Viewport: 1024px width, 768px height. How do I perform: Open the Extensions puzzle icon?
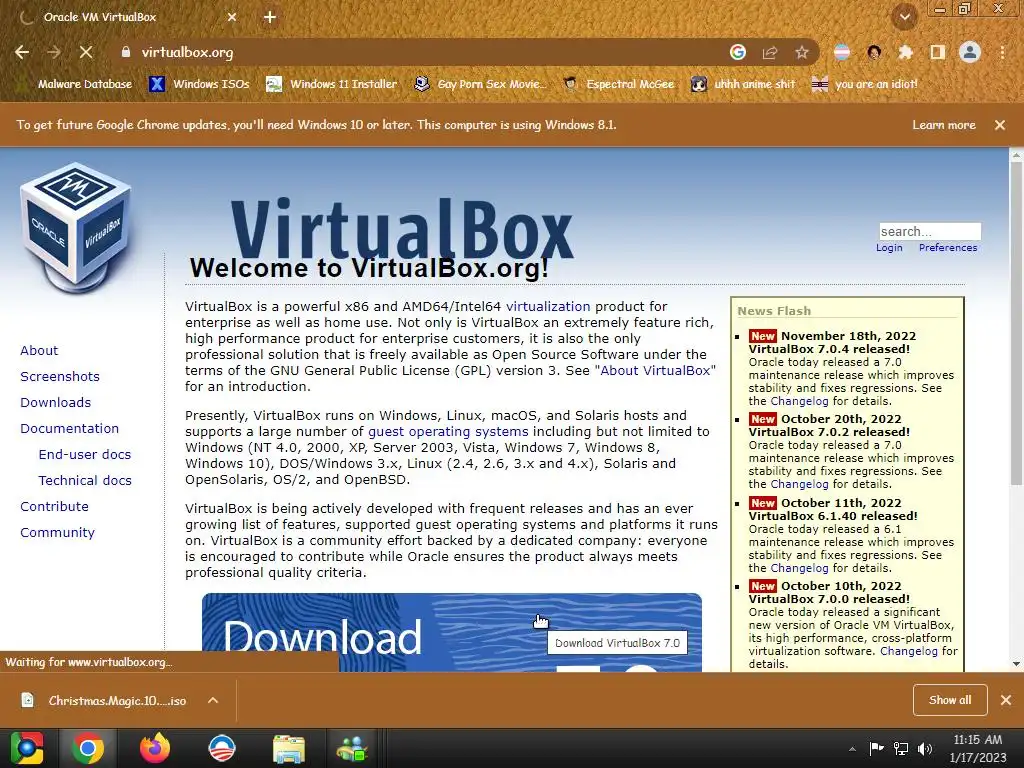[x=905, y=52]
